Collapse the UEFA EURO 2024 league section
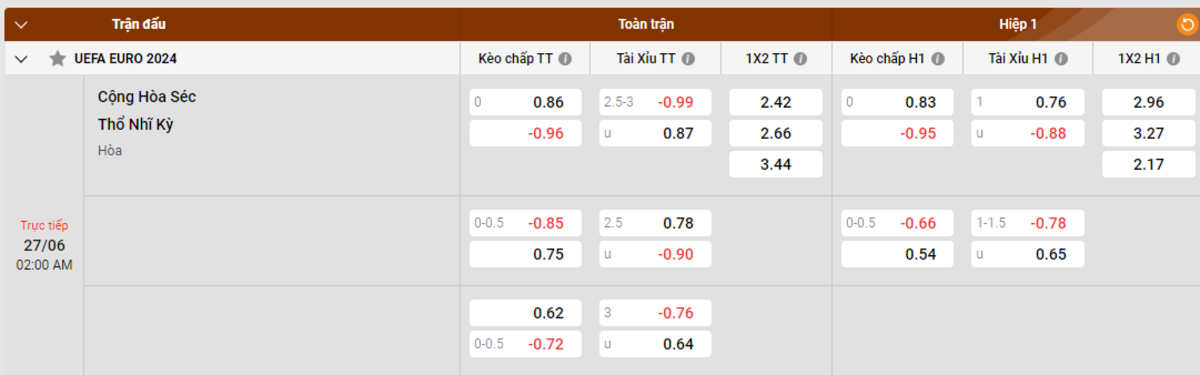Screen dimensions: 1200x375 point(21,59)
